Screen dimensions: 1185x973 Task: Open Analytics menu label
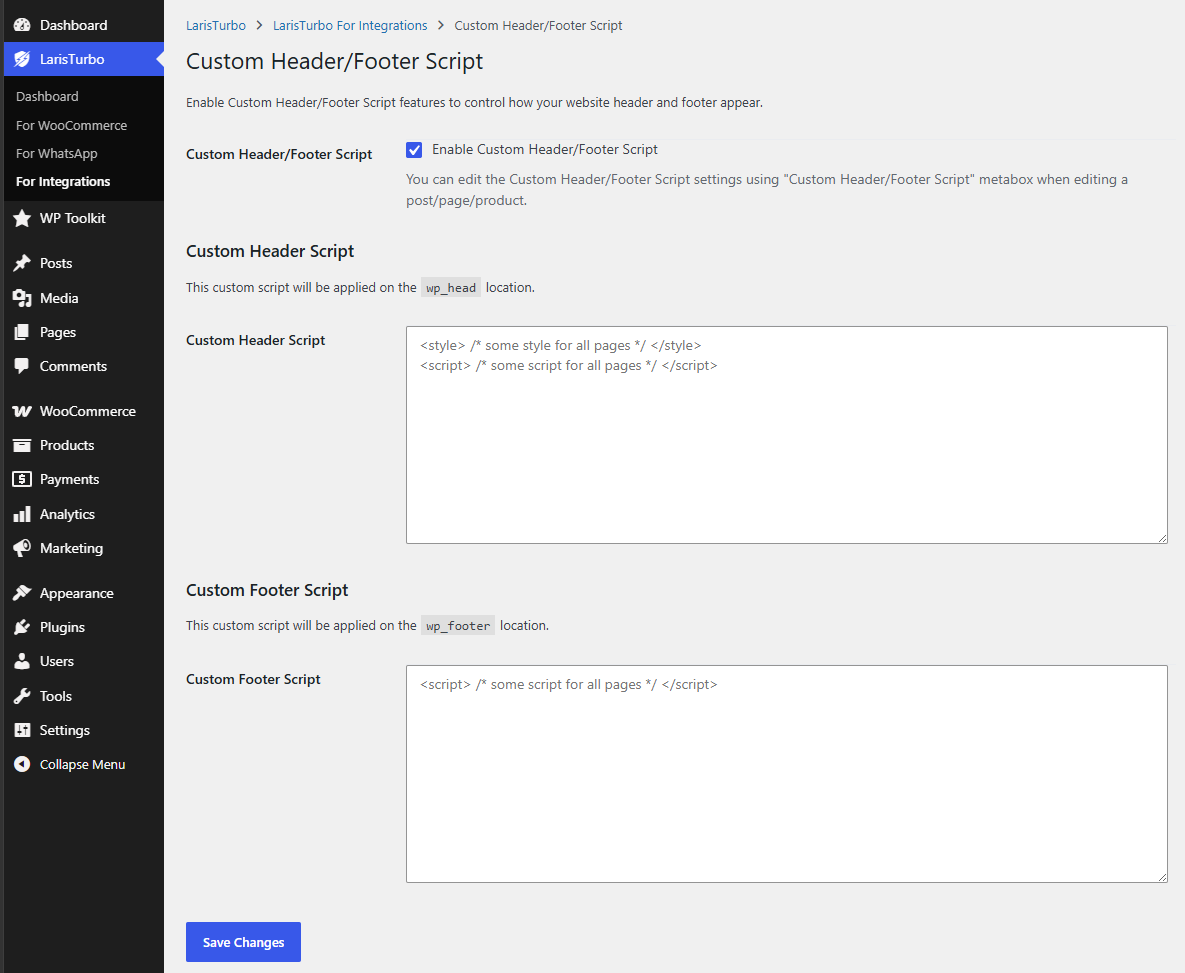[67, 514]
